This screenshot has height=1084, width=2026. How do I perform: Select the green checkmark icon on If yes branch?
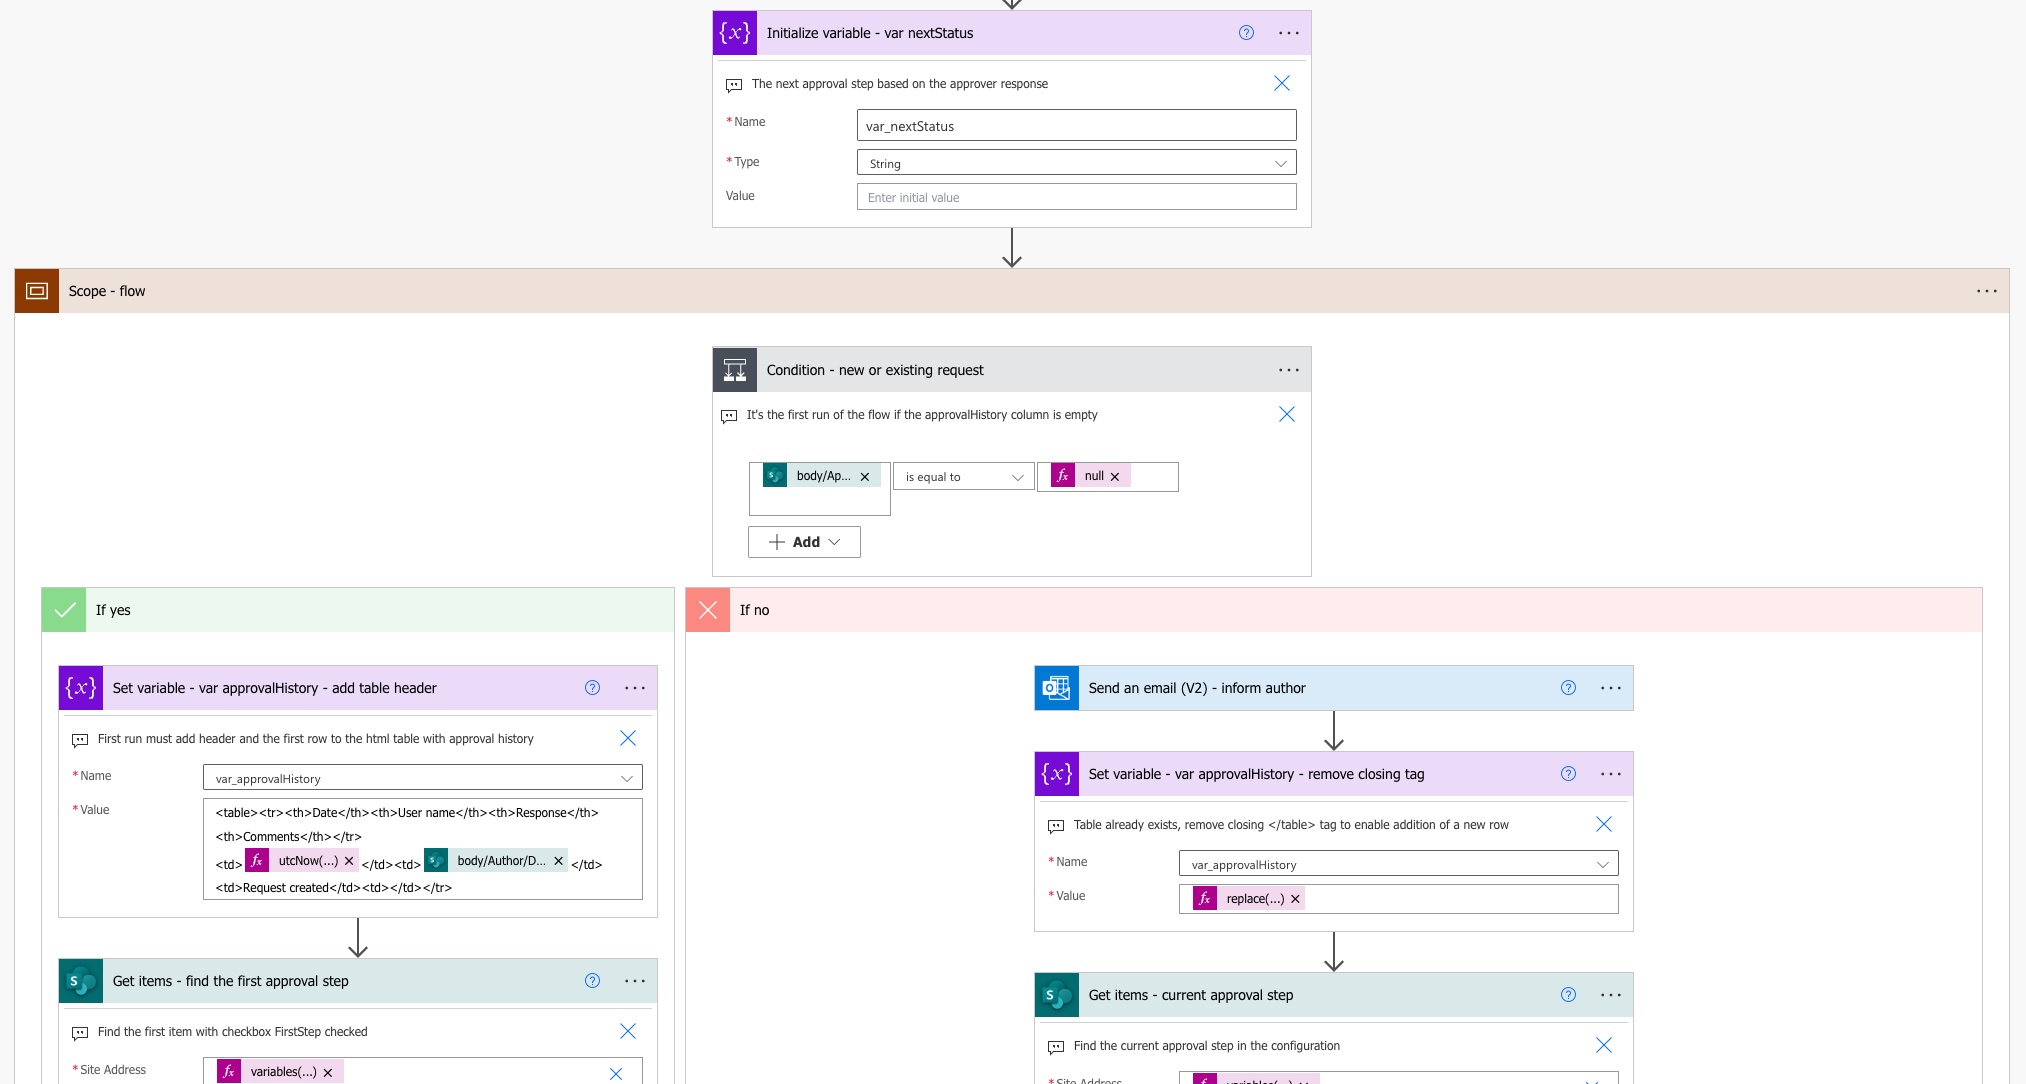tap(64, 610)
